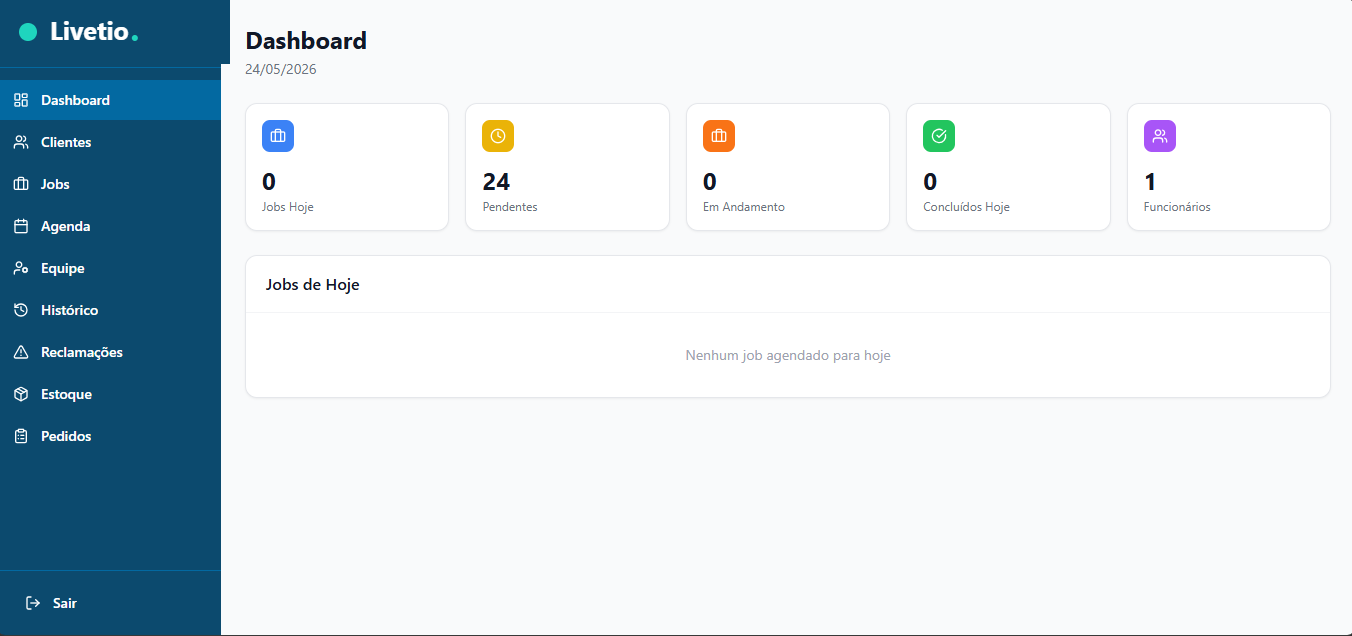The image size is (1352, 636).
Task: Click the Pendentes count 24
Action: pos(496,181)
